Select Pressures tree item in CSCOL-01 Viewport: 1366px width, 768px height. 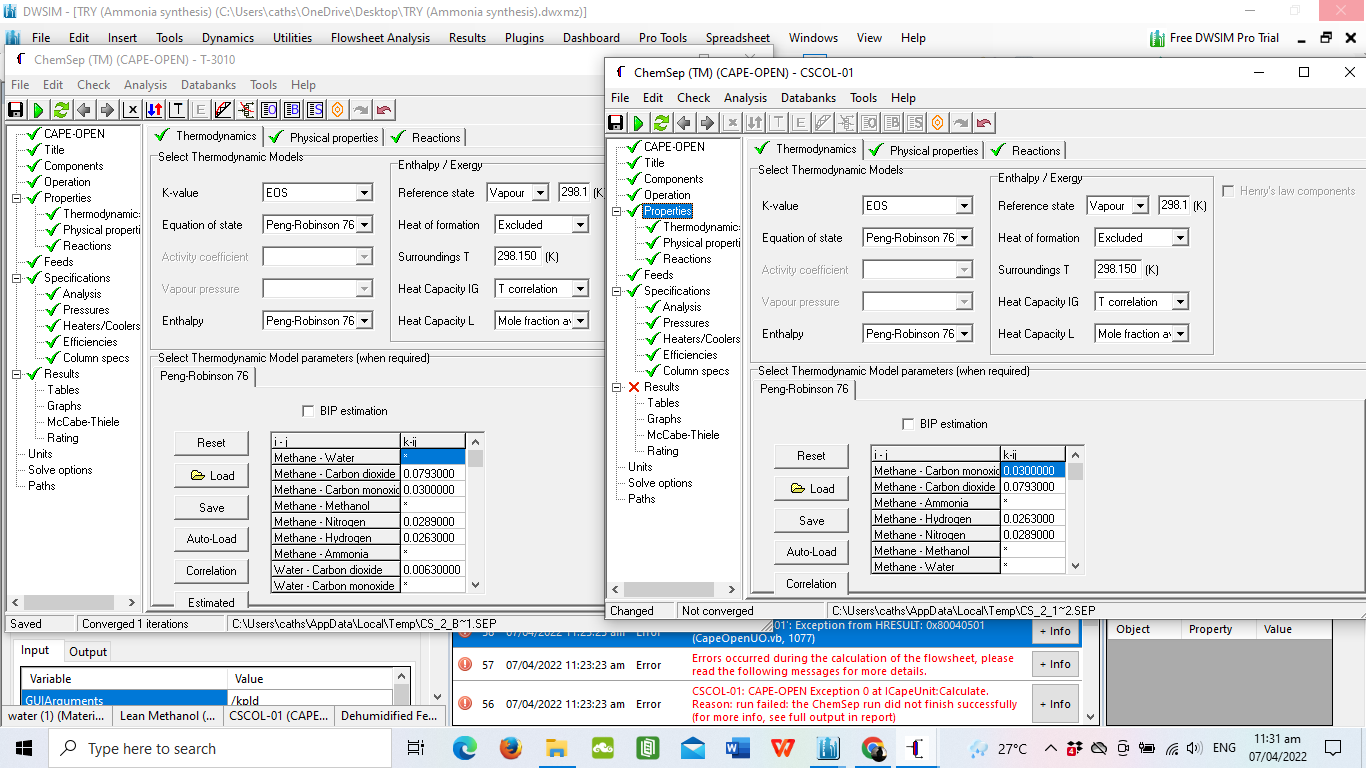click(686, 323)
